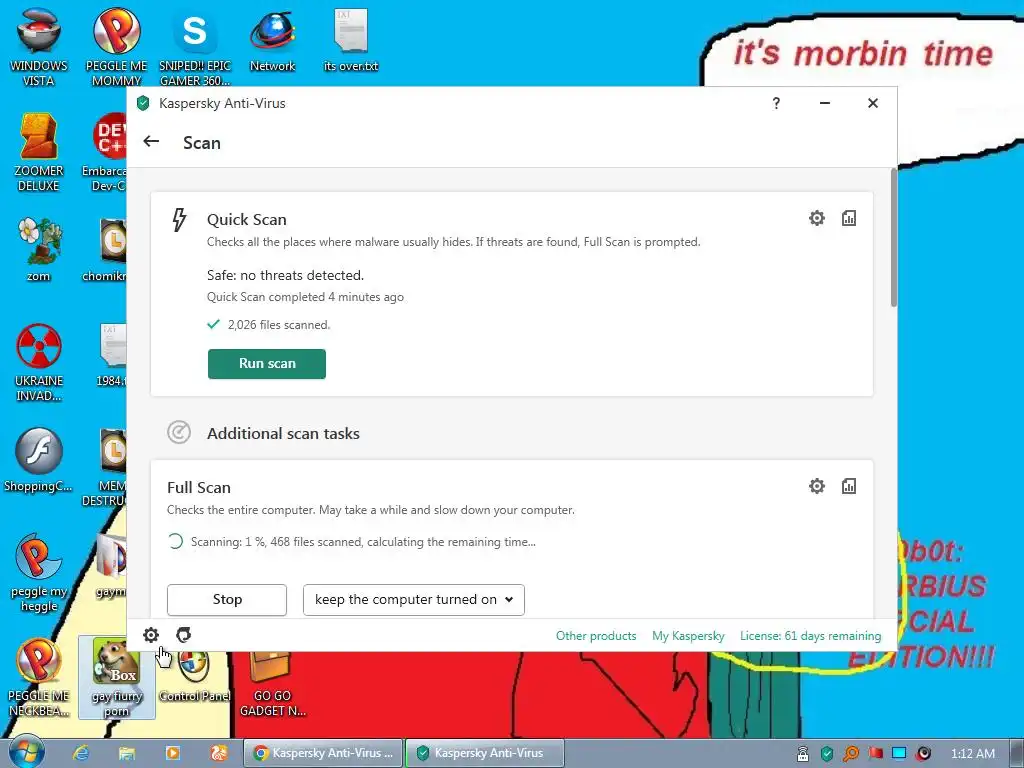This screenshot has width=1024, height=768.
Task: Click the Full Scan progress spinner
Action: coord(175,541)
